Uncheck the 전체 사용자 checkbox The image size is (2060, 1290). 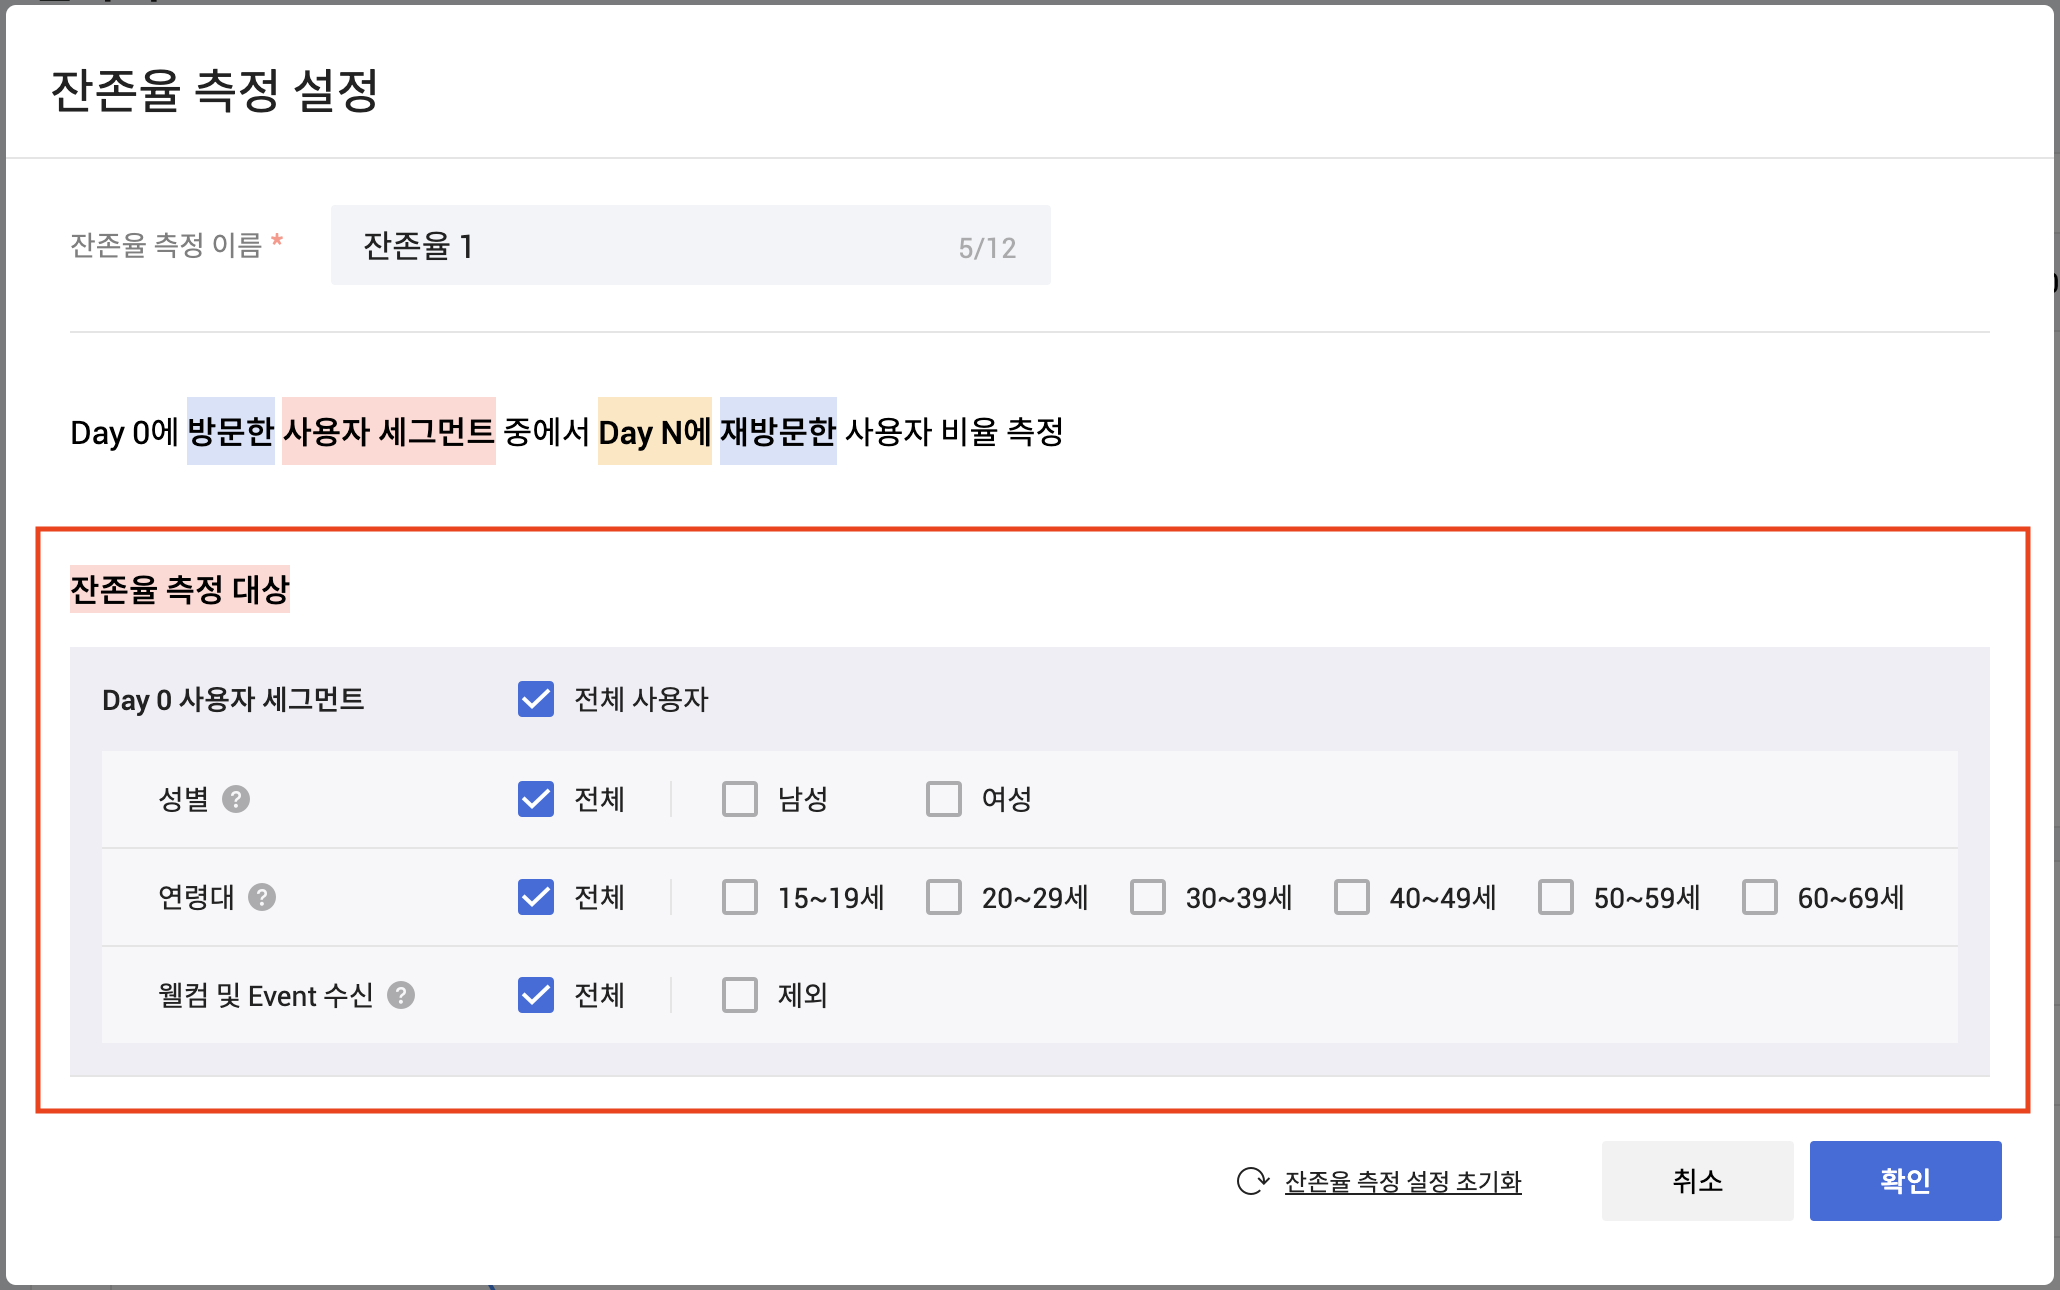pyautogui.click(x=536, y=699)
